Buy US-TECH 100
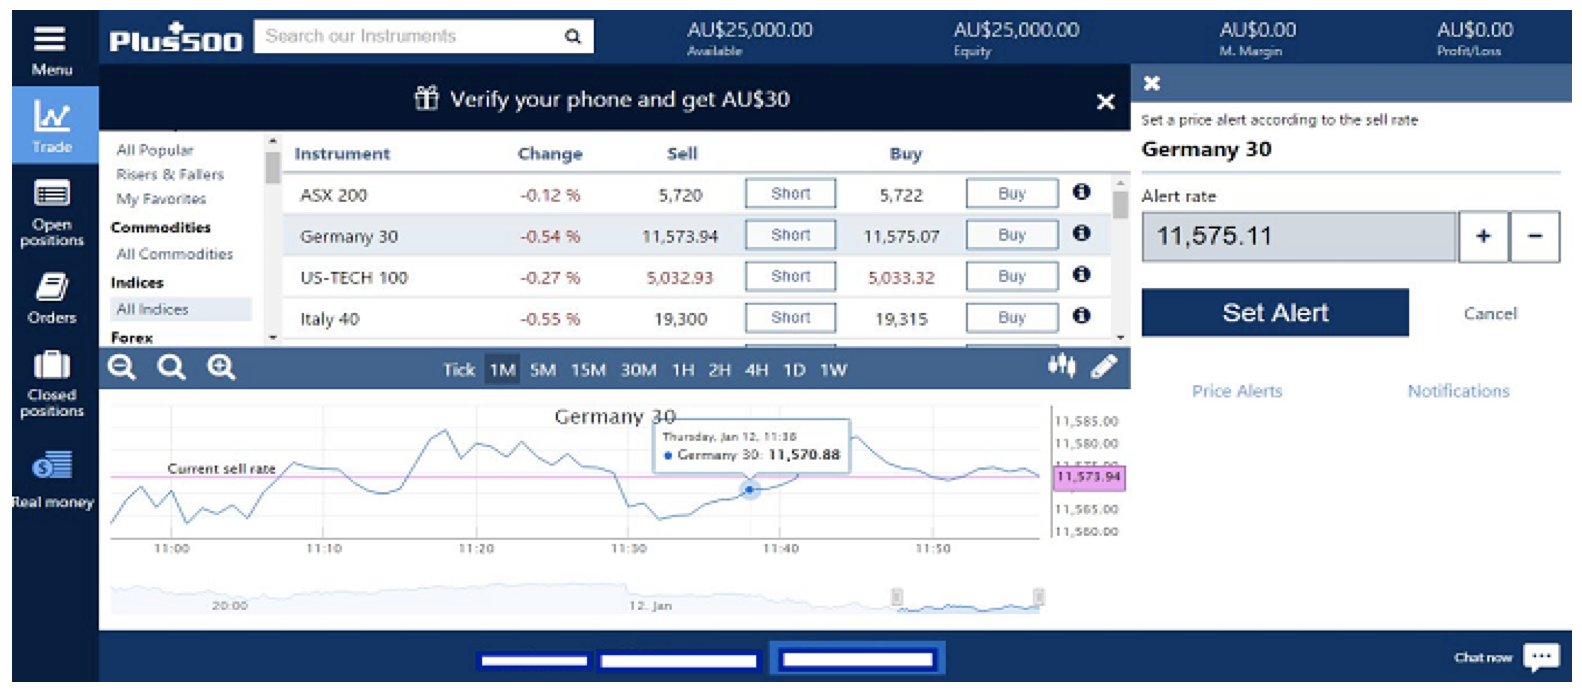1582x696 pixels. coord(1012,276)
